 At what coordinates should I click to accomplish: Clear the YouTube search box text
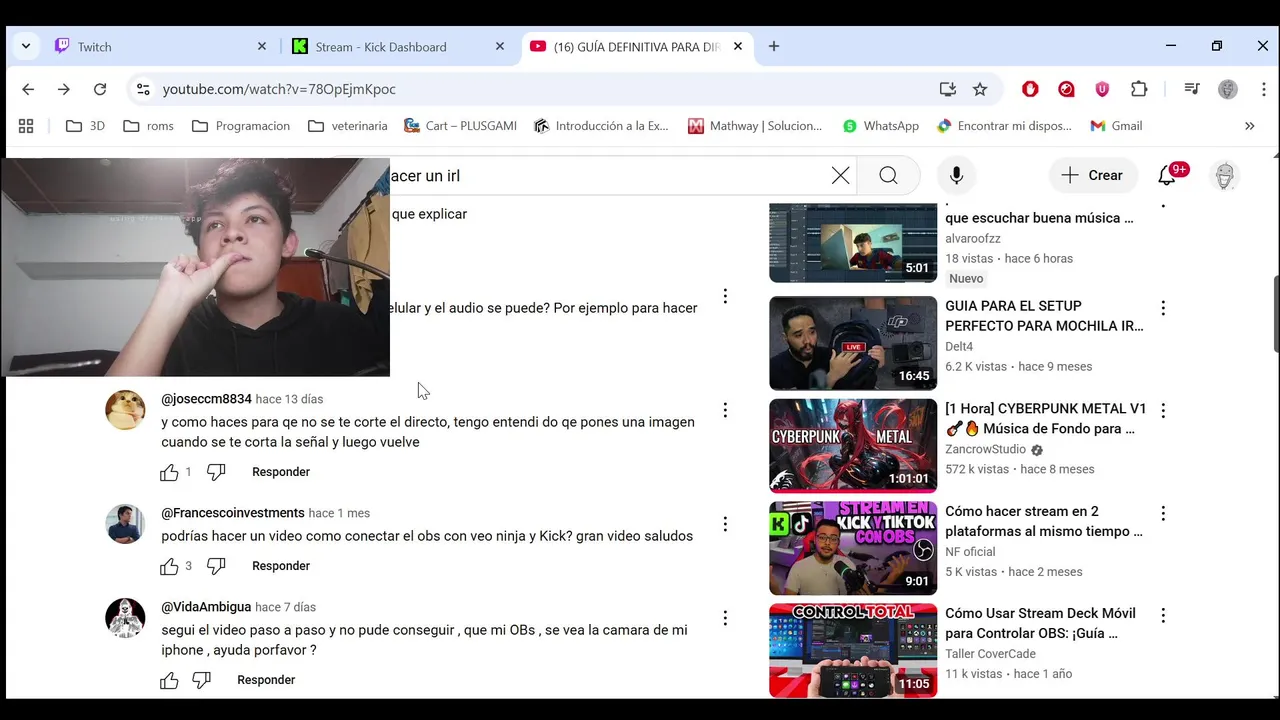coord(841,176)
